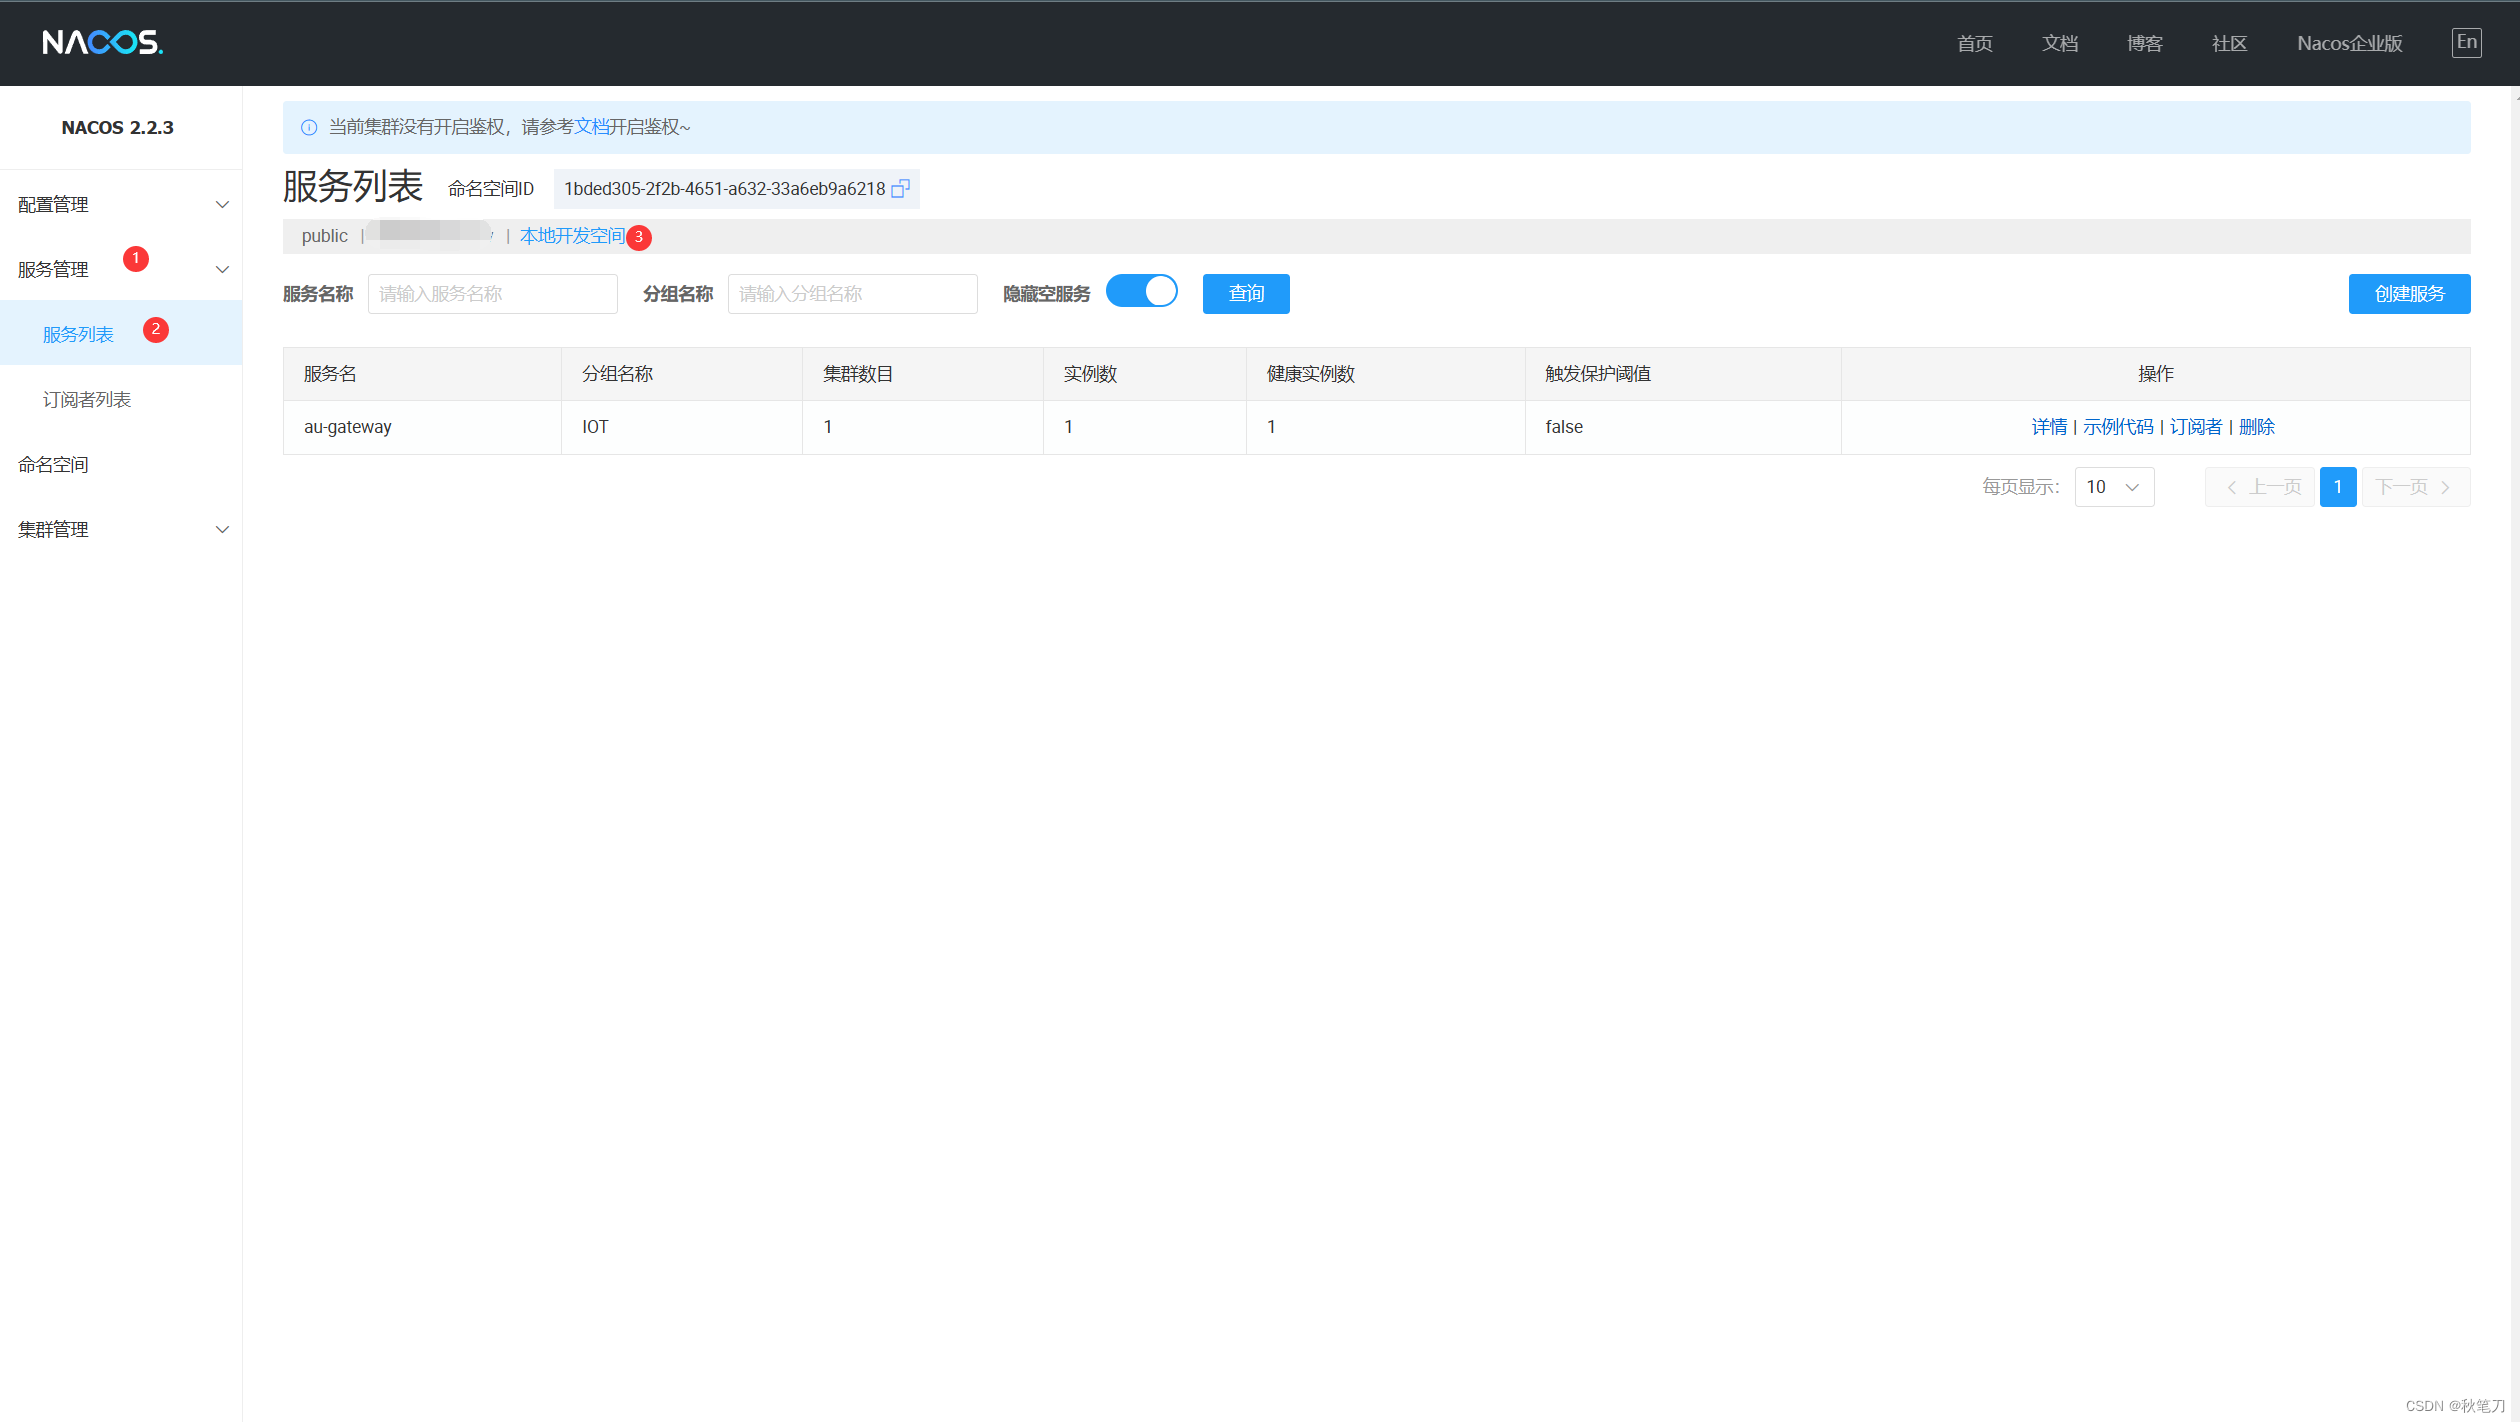Toggle the hide empty services switch
Image resolution: width=2520 pixels, height=1422 pixels.
pos(1142,292)
